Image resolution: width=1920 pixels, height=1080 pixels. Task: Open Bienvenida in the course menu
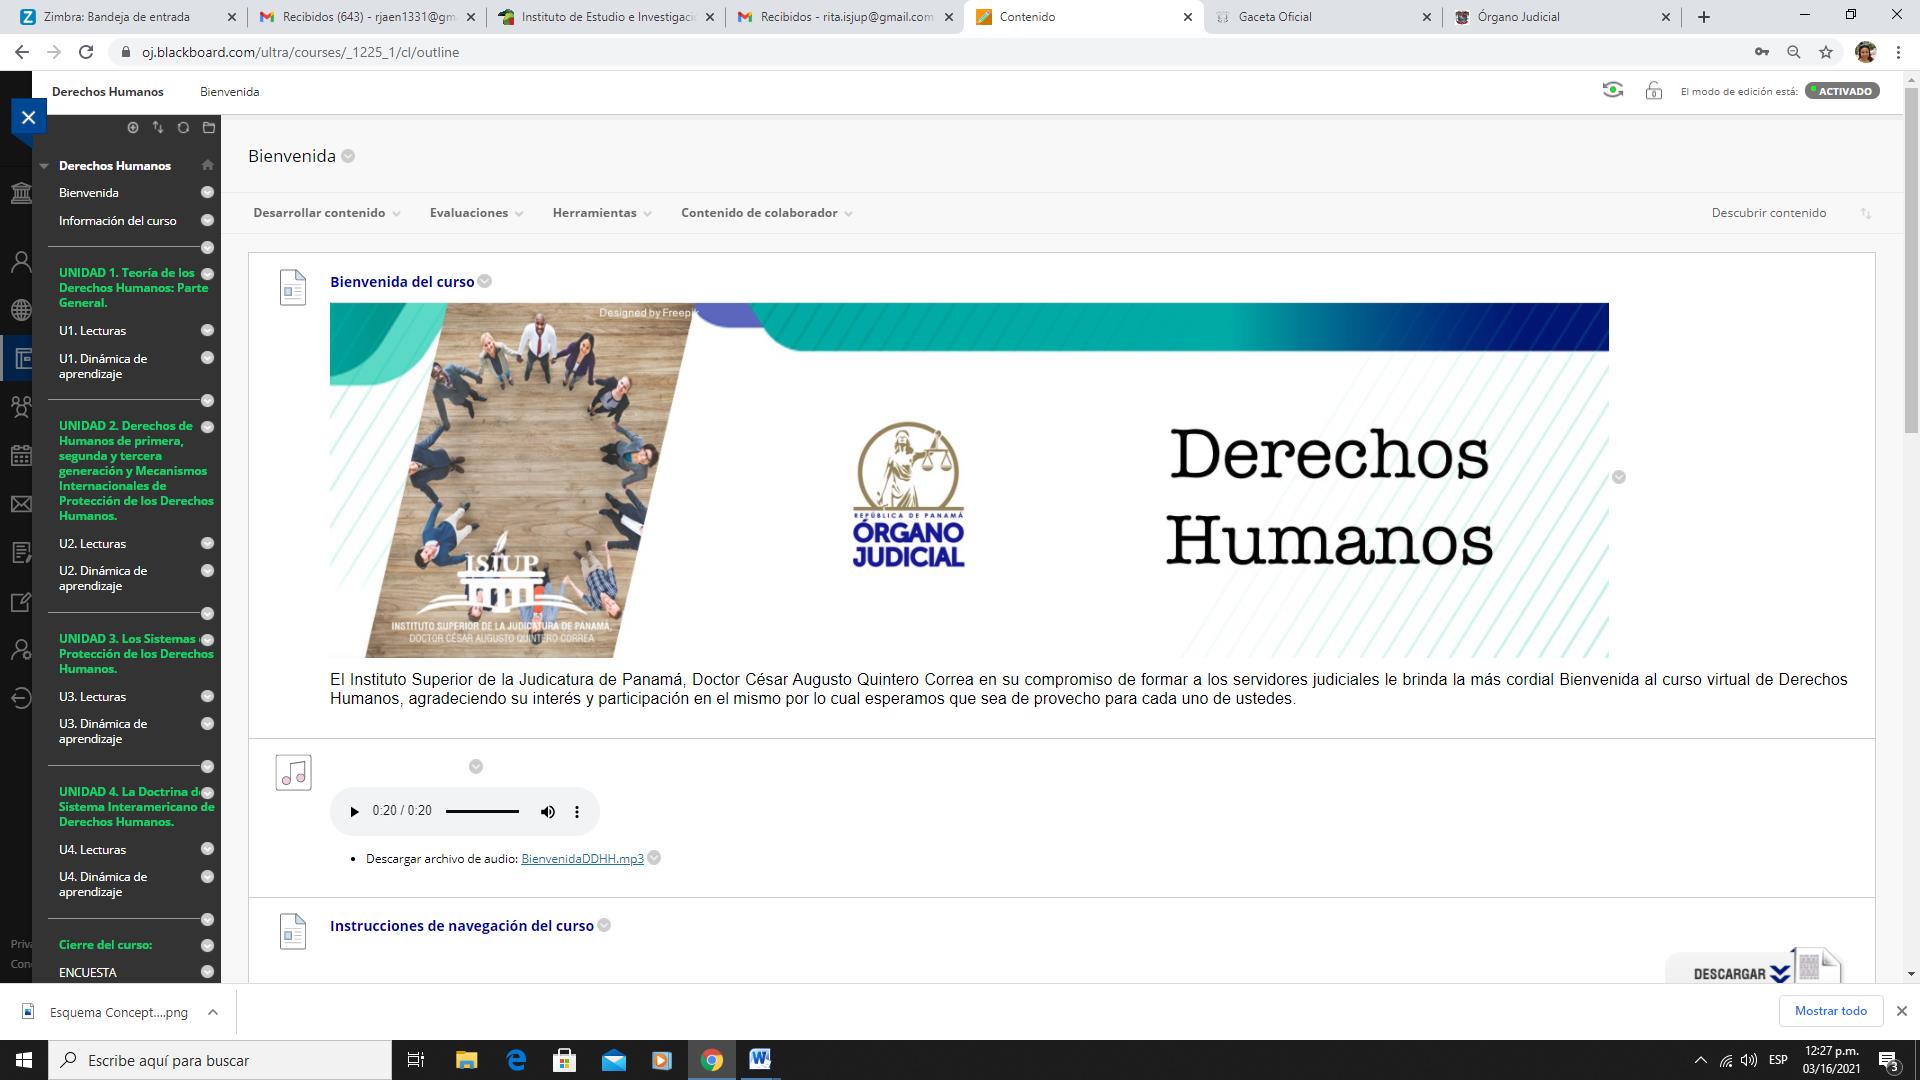point(88,193)
